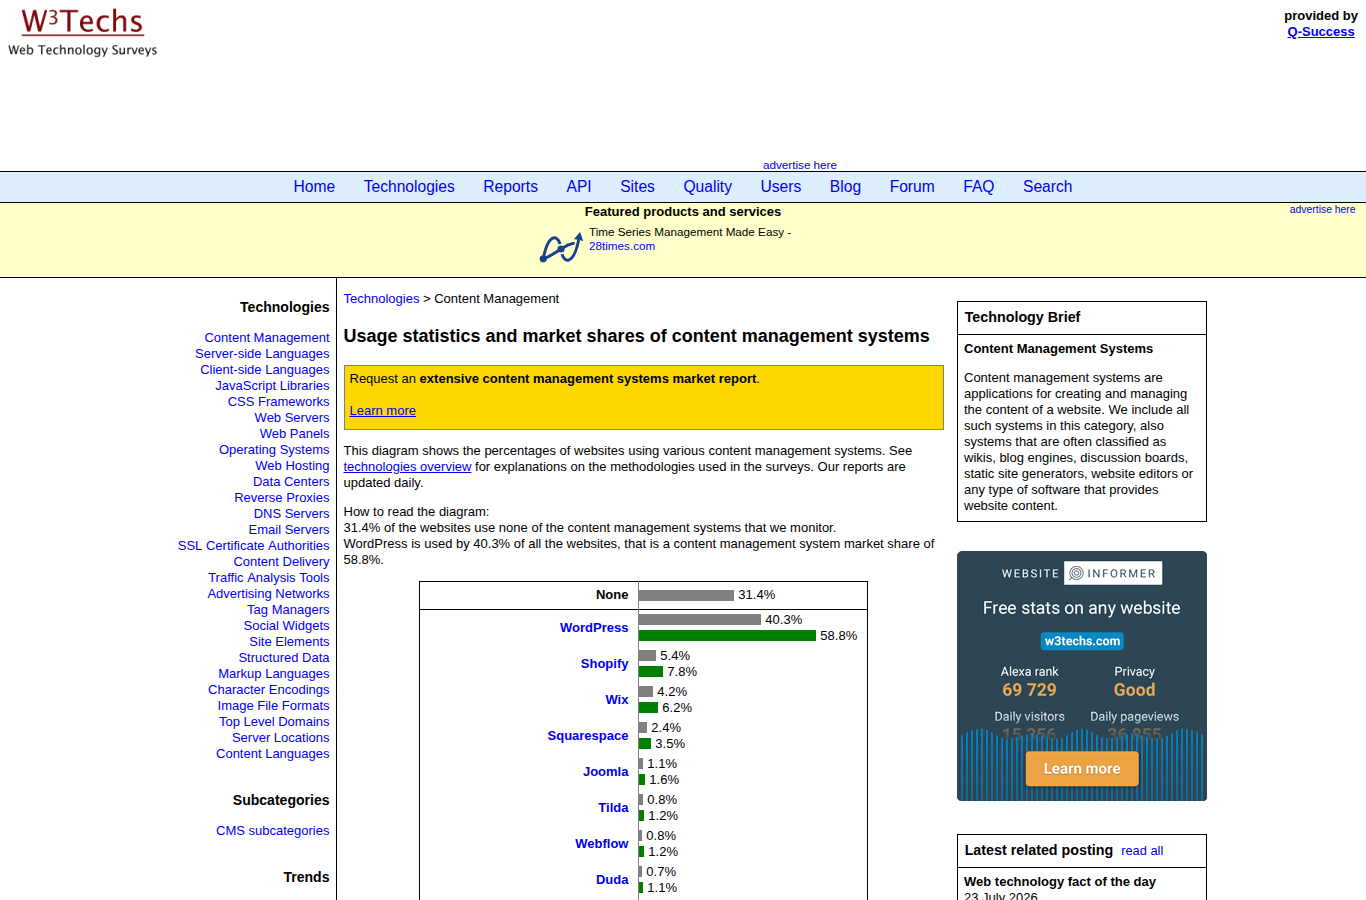
Task: Click read all beside Latest related posting
Action: [1142, 851]
